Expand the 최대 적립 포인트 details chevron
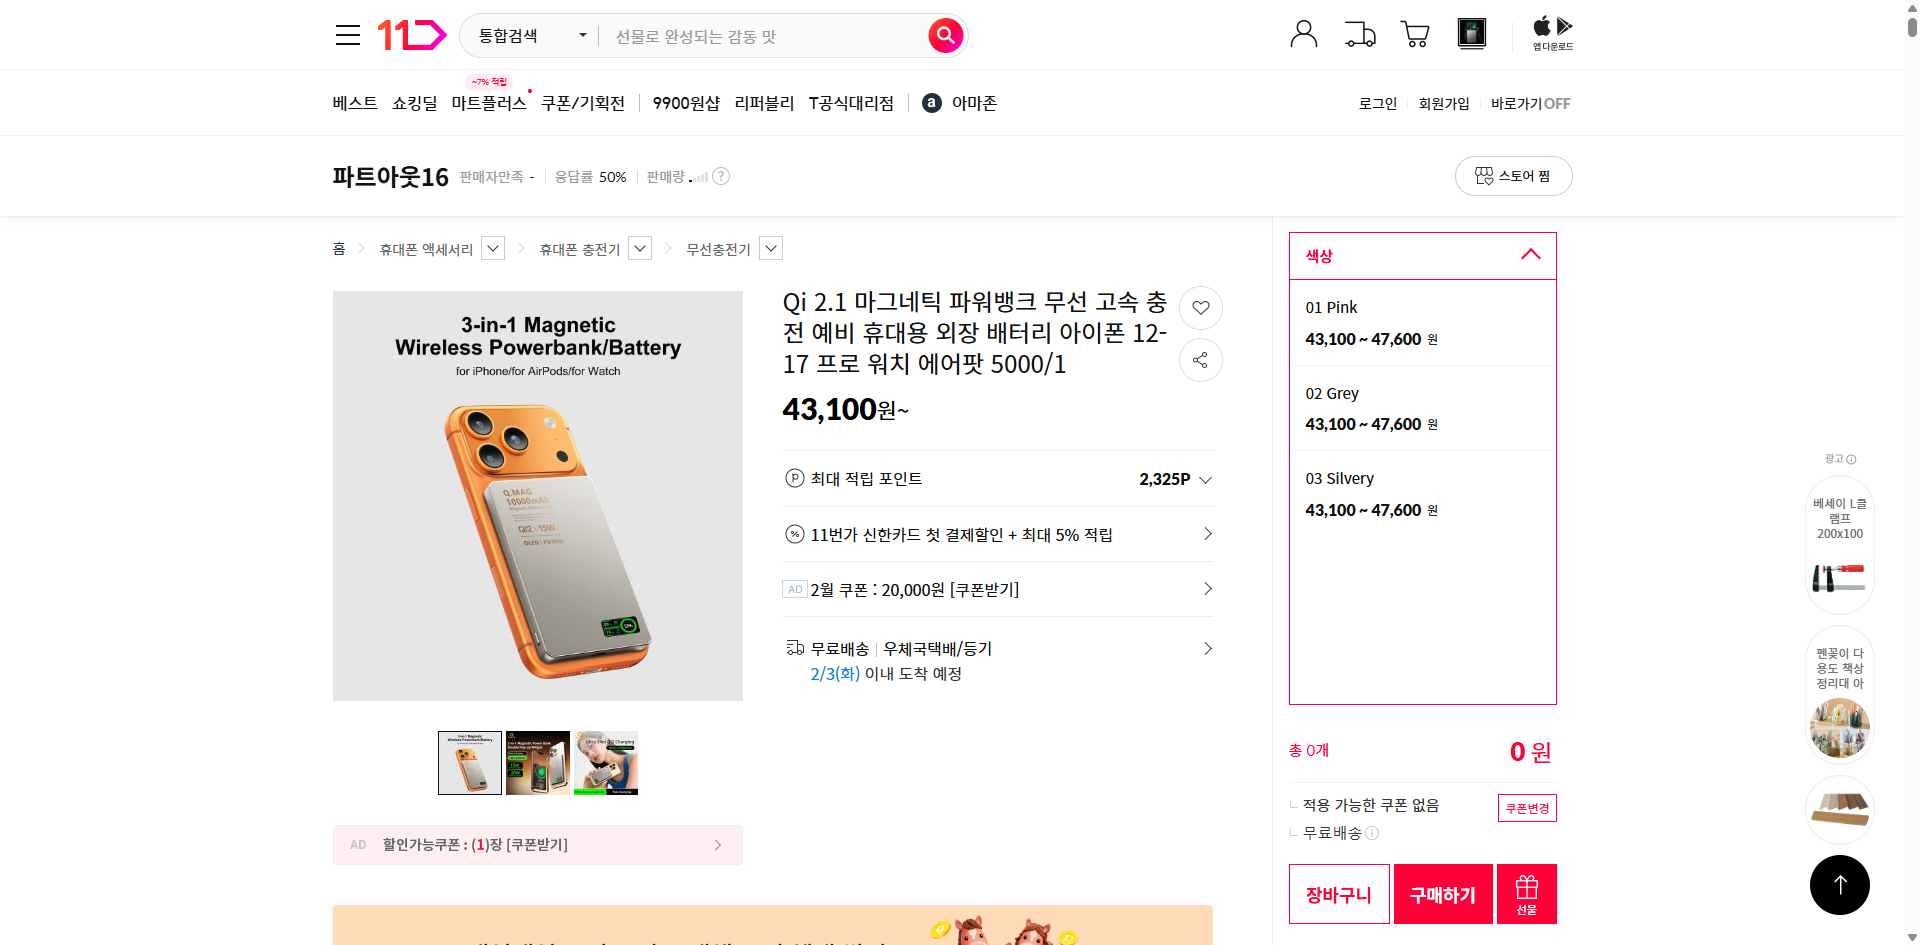 tap(1205, 479)
